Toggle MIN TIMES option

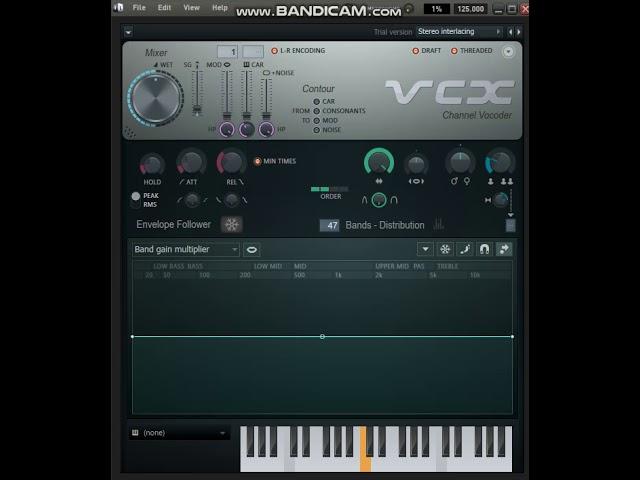[275, 161]
